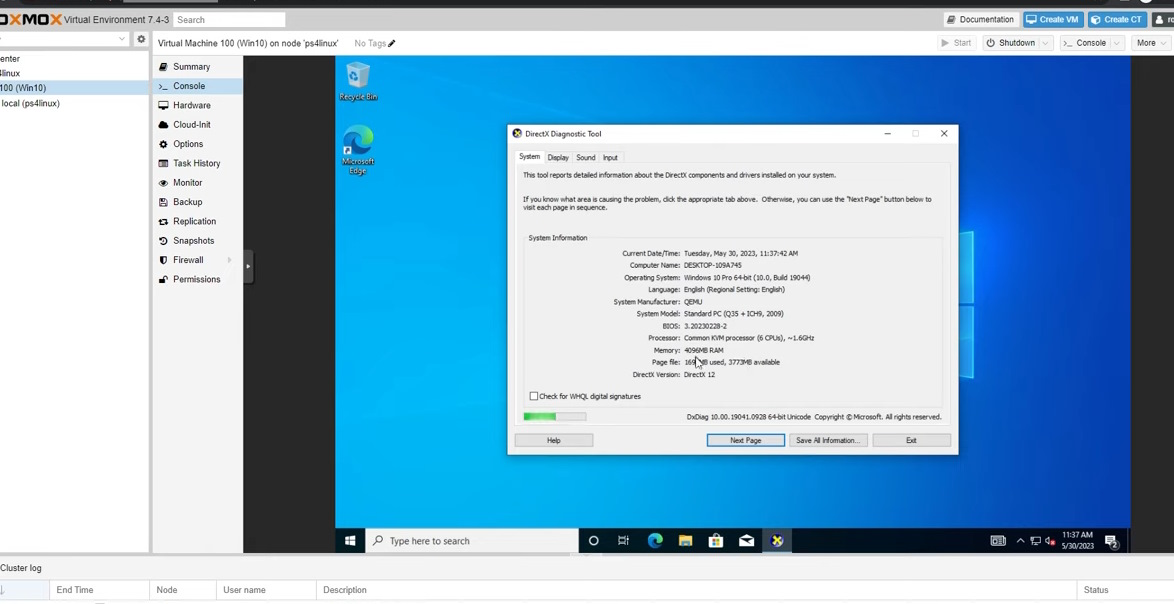Open the Firewall settings for VM 100
The width and height of the screenshot is (1174, 604).
(188, 259)
